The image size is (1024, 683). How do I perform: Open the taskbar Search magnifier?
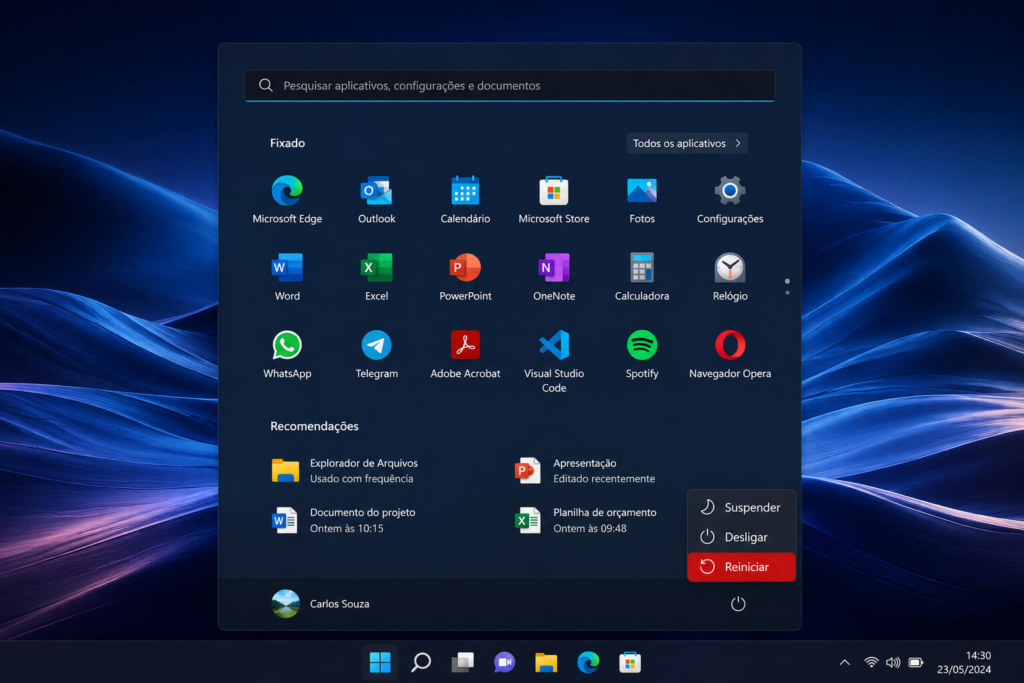point(421,662)
